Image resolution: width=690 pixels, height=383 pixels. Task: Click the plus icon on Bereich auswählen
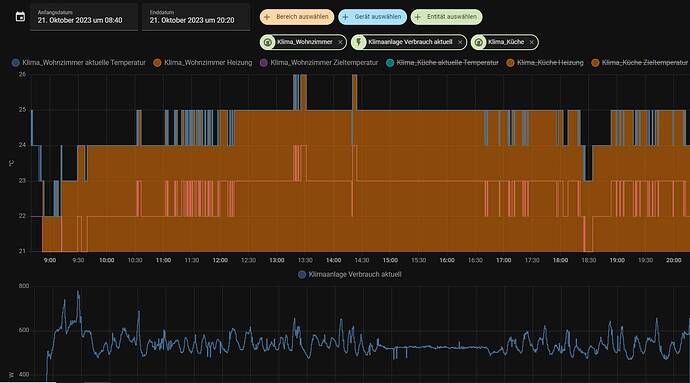(267, 17)
